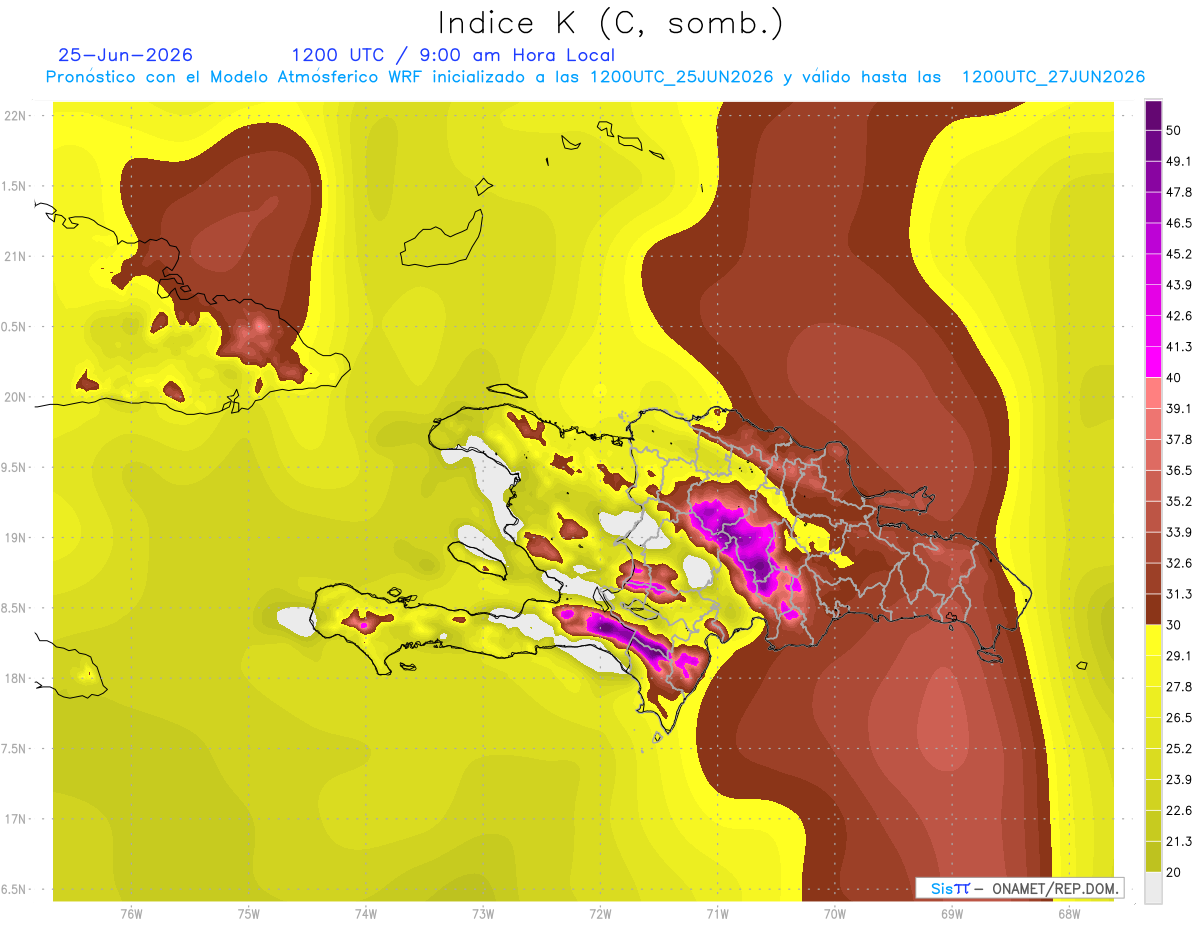Click the '1200 UTC / 9:00 am Hora Local' time label

[x=453, y=55]
